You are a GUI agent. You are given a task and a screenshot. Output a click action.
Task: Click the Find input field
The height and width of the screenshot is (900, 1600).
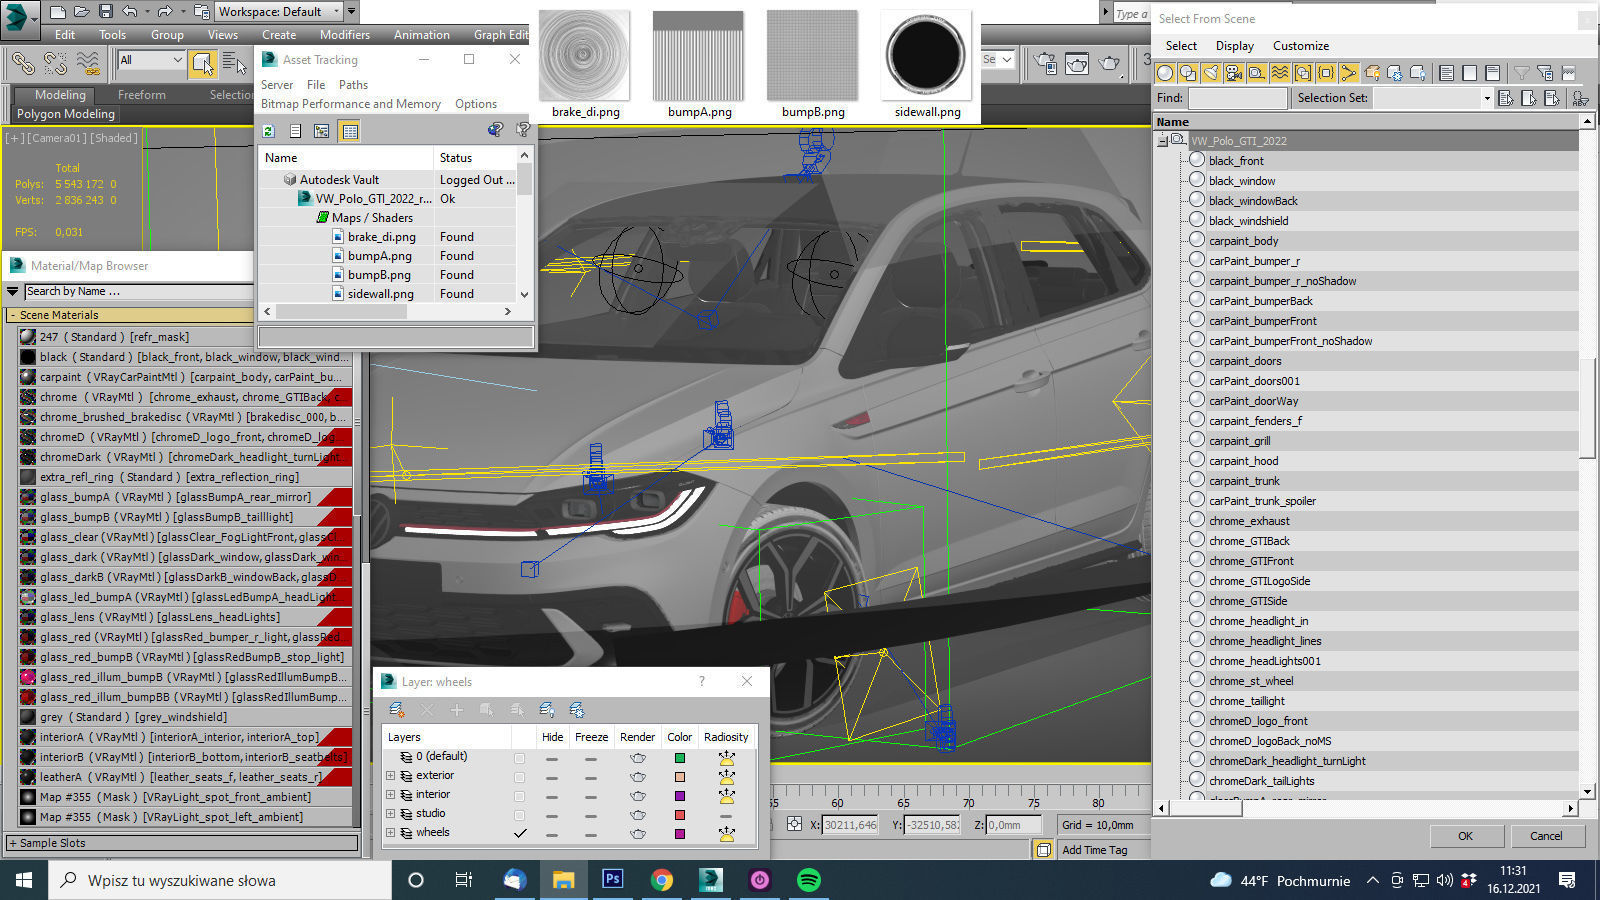pyautogui.click(x=1237, y=98)
